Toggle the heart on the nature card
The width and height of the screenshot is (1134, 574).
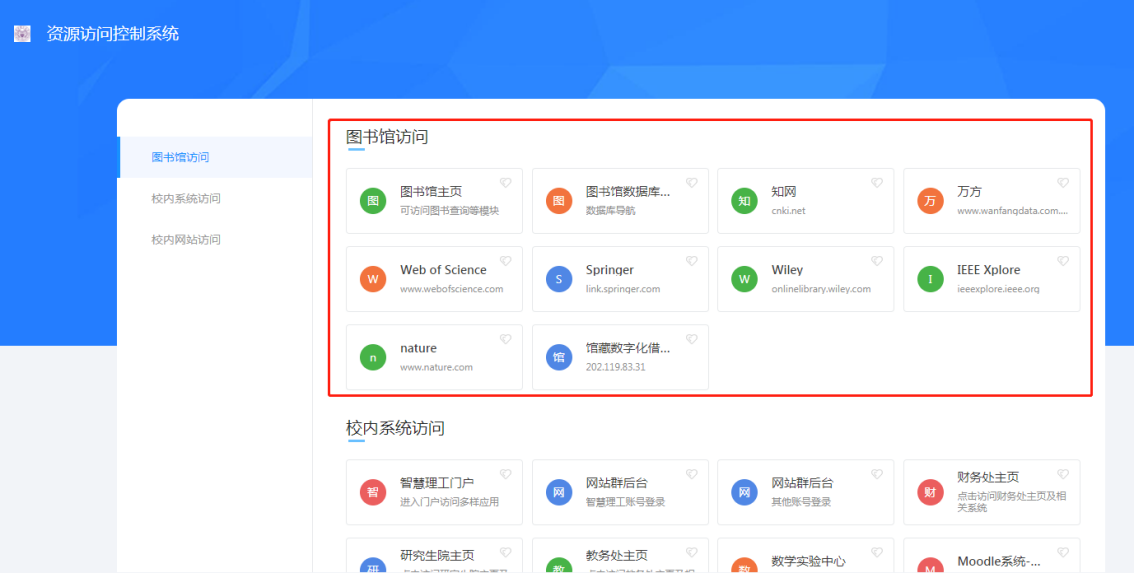click(506, 339)
